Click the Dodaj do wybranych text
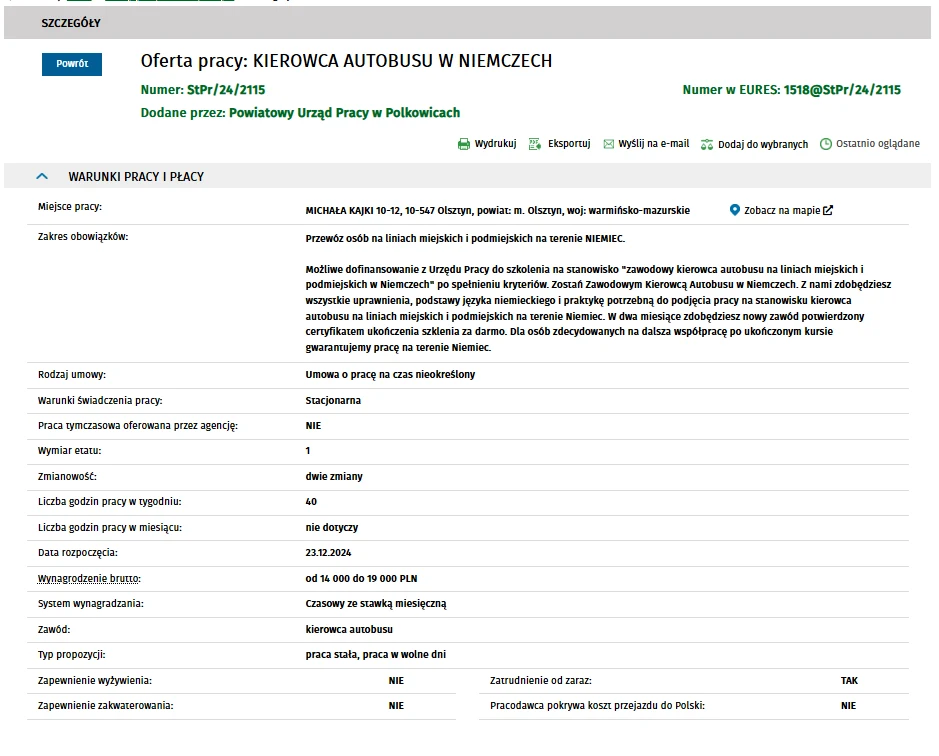This screenshot has height=756, width=939. tap(762, 145)
